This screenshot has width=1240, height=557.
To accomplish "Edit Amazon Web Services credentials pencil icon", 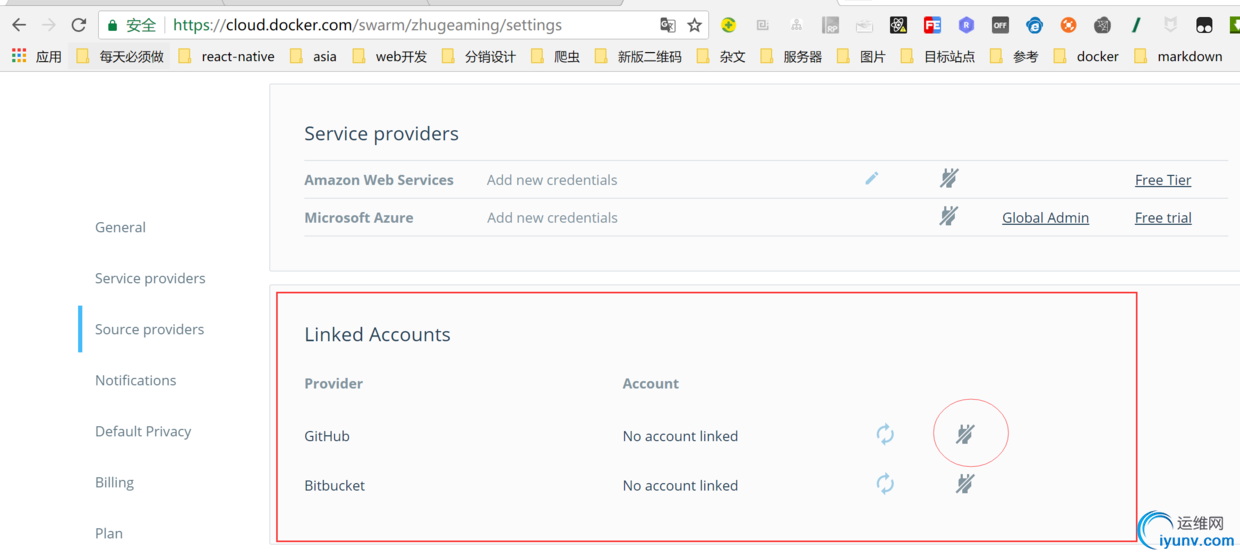I will (871, 178).
